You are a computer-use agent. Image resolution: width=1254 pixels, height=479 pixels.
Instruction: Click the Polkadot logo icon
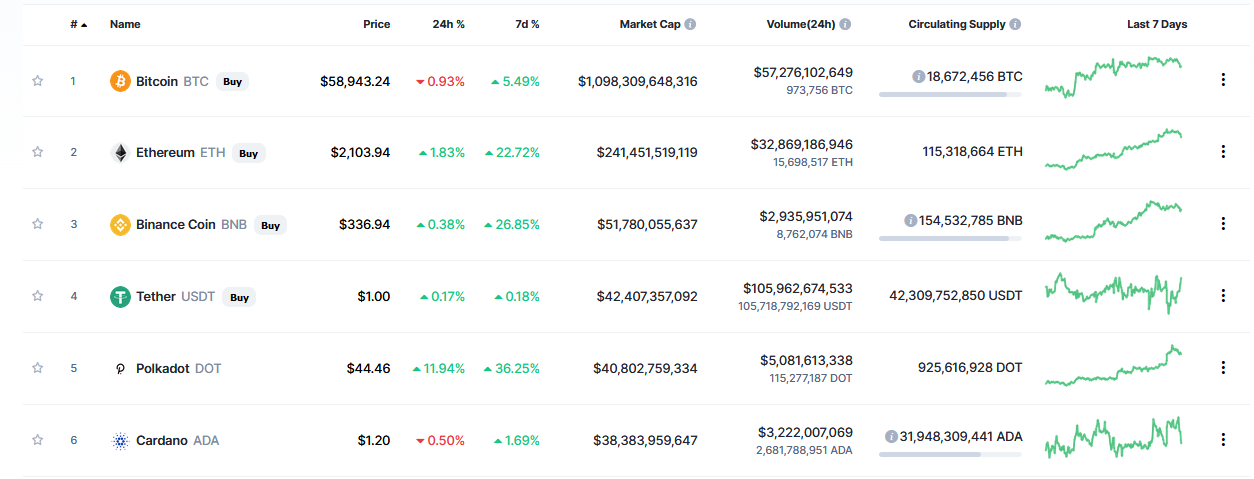[120, 369]
